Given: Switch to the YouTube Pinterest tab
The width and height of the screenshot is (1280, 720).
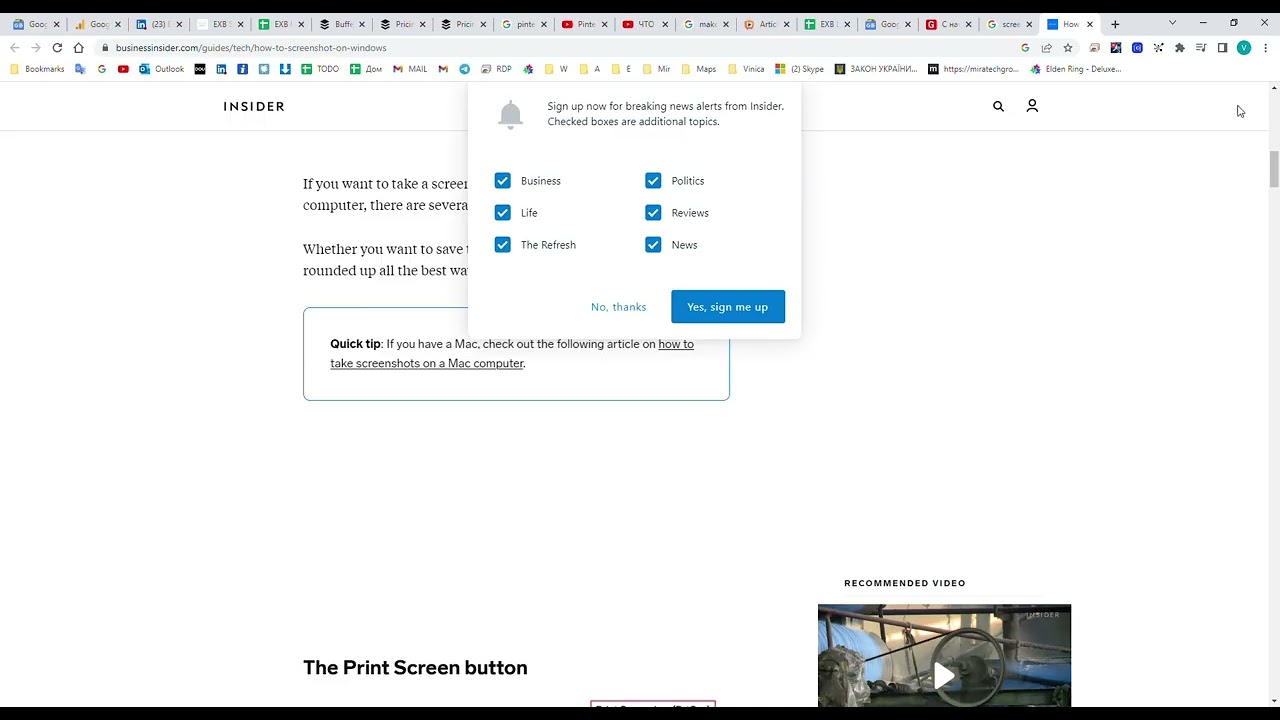Looking at the screenshot, I should pyautogui.click(x=585, y=24).
